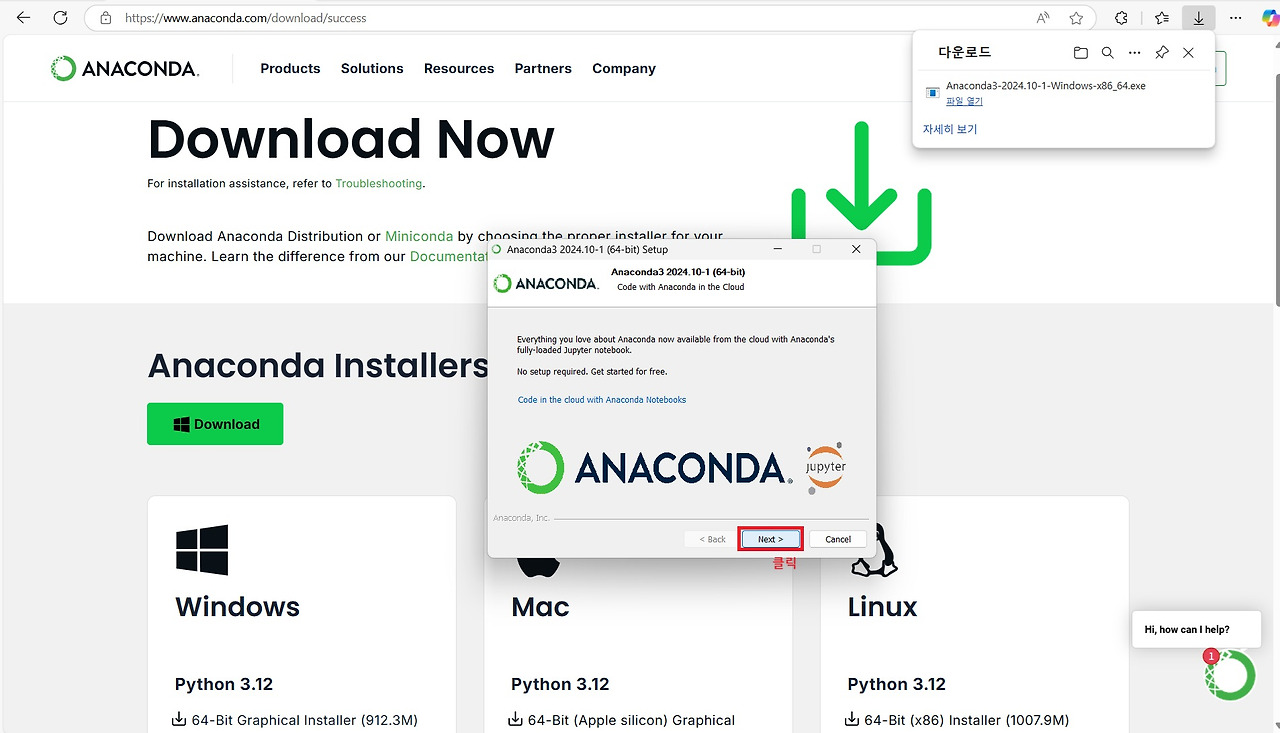Click the "No setup required. Get started for free." text
Screen dimensions: 1280x733
tap(592, 372)
